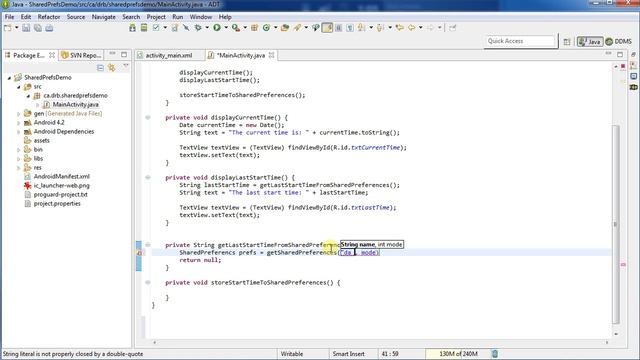Viewport: 640px width, 360px height.
Task: Switch to the DDMS perspective
Action: pyautogui.click(x=618, y=42)
